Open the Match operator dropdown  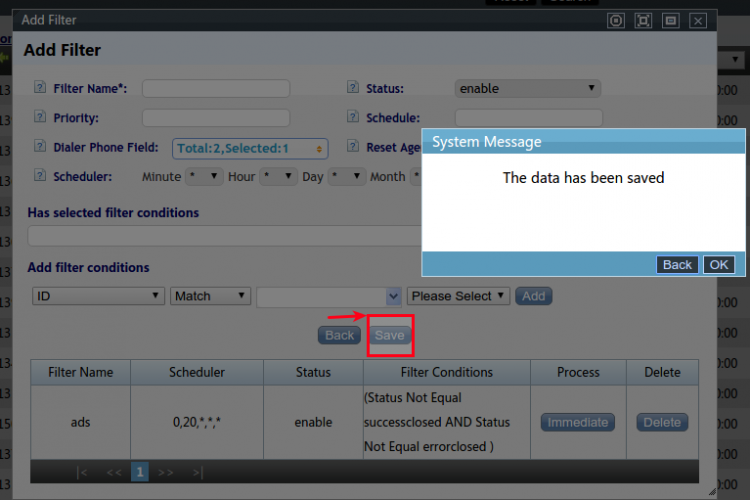pos(210,296)
